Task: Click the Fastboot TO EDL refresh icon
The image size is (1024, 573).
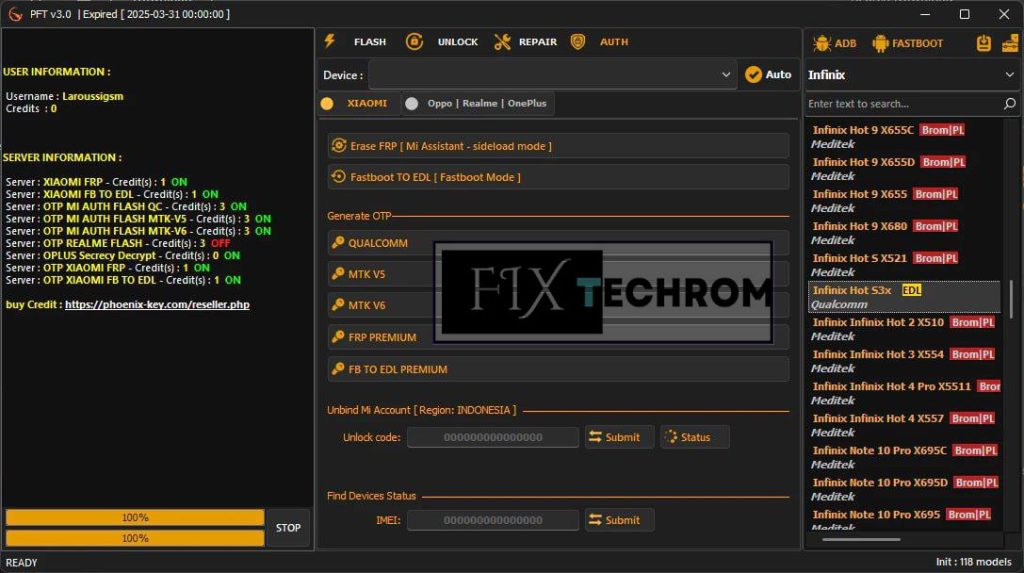Action: tap(338, 176)
